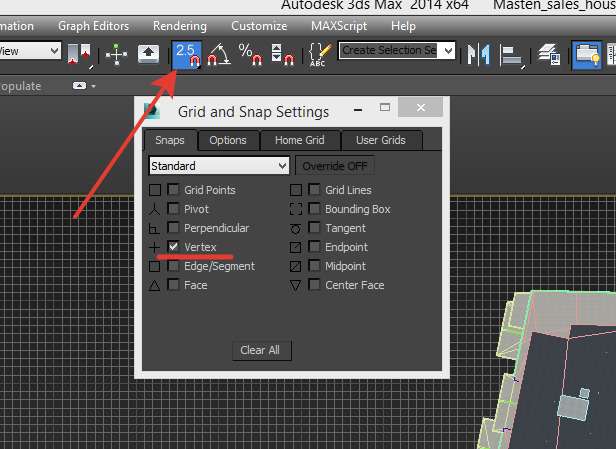
Task: Switch to the Home Grid tab
Action: [x=300, y=140]
